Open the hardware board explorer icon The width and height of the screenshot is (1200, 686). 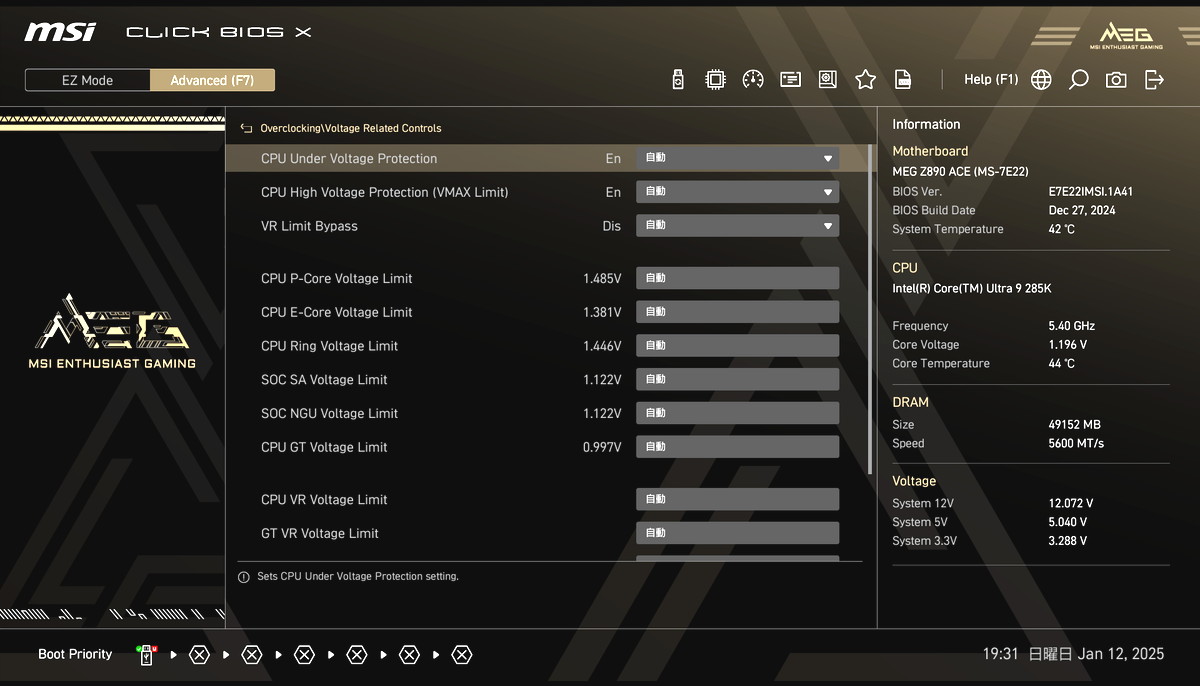(827, 80)
